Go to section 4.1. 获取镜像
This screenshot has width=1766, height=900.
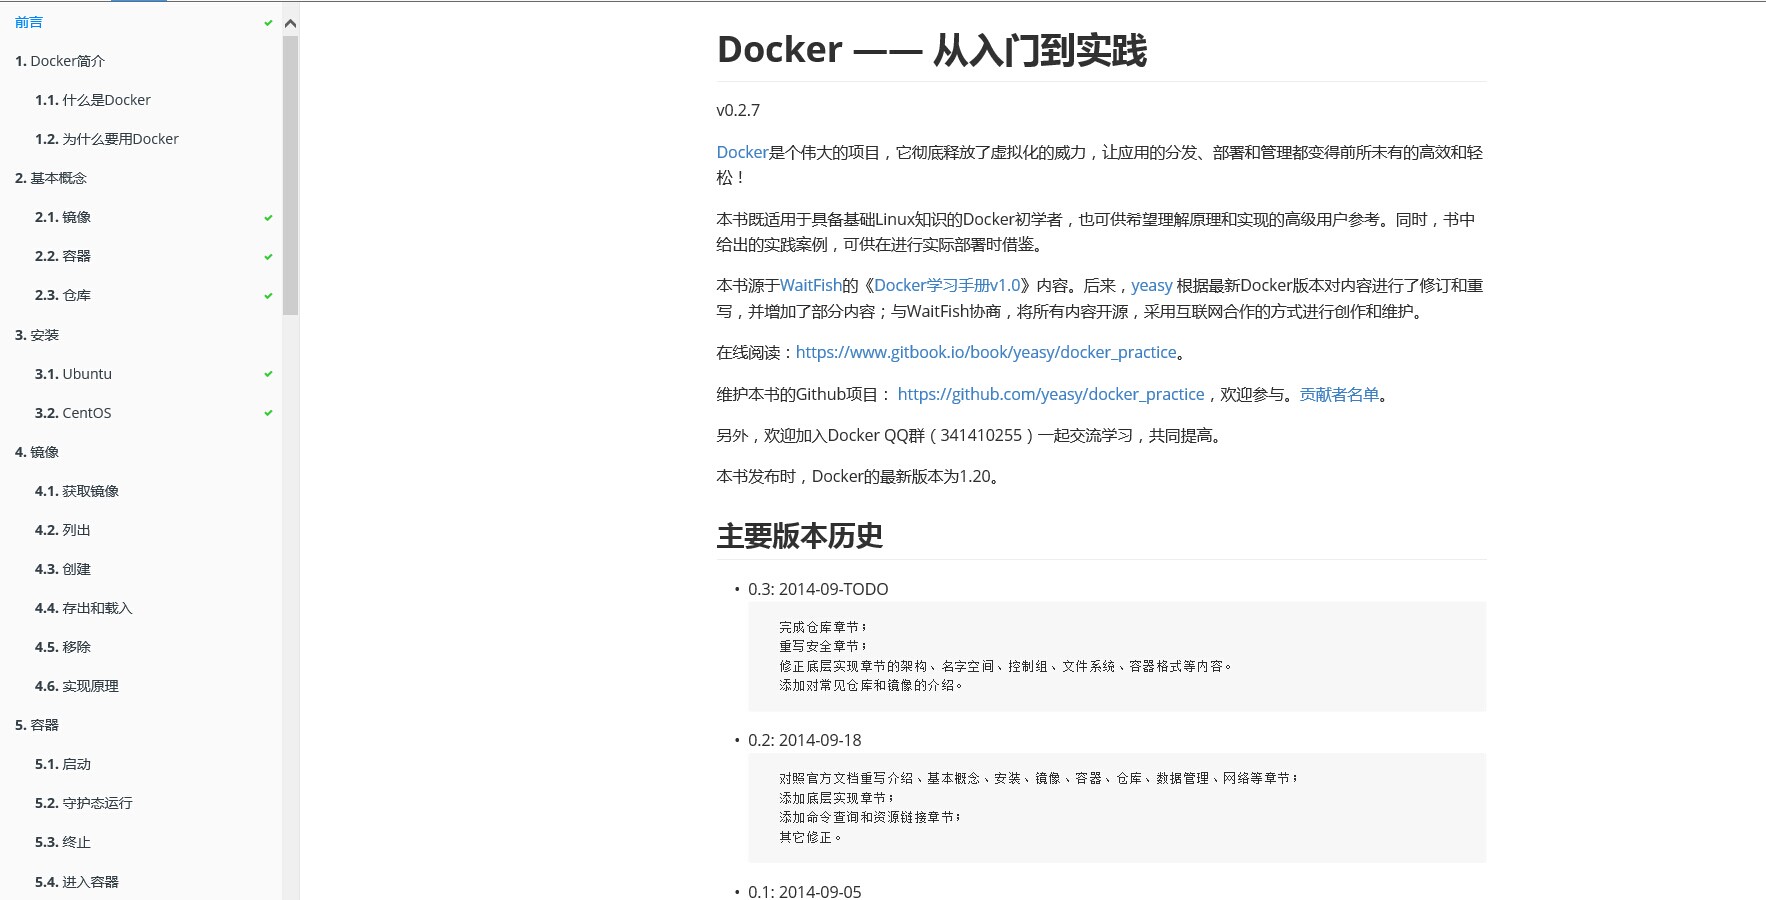click(77, 491)
